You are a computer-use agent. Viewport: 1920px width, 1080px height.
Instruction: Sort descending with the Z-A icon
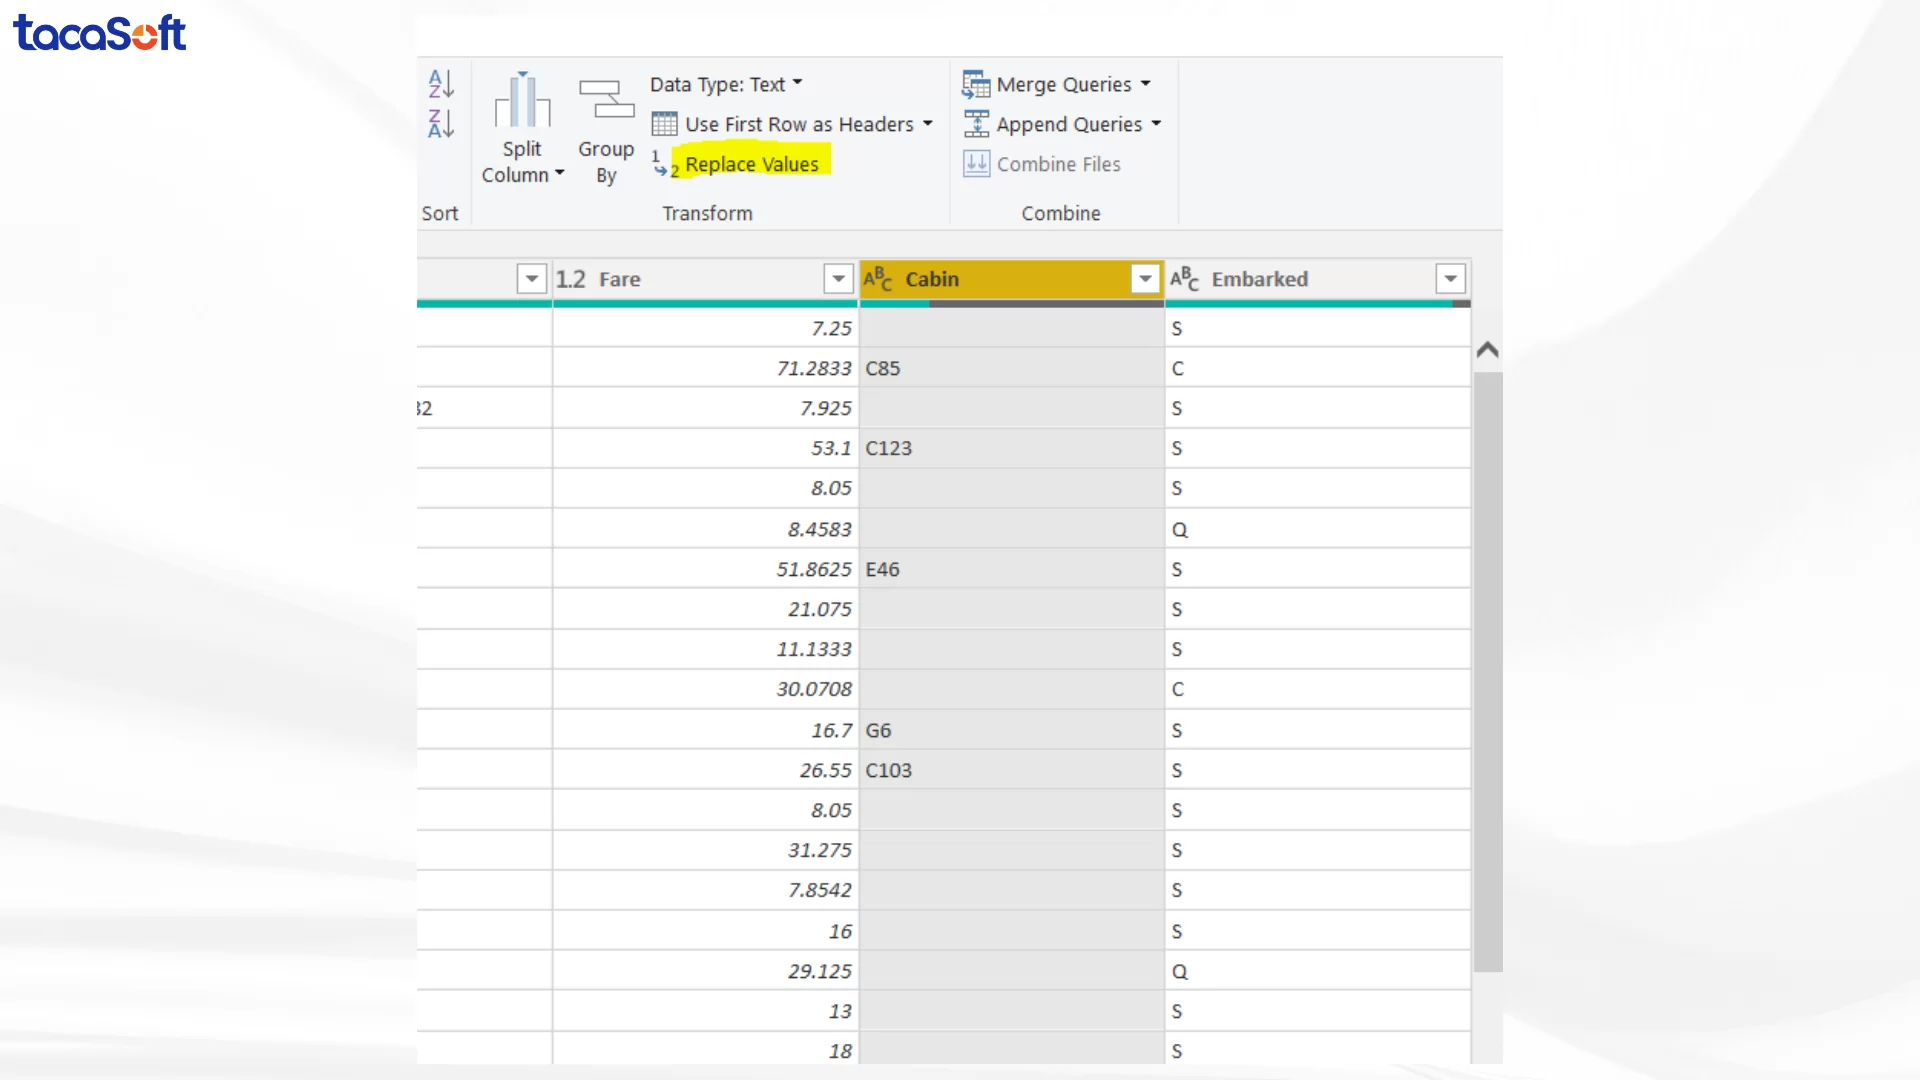point(441,124)
